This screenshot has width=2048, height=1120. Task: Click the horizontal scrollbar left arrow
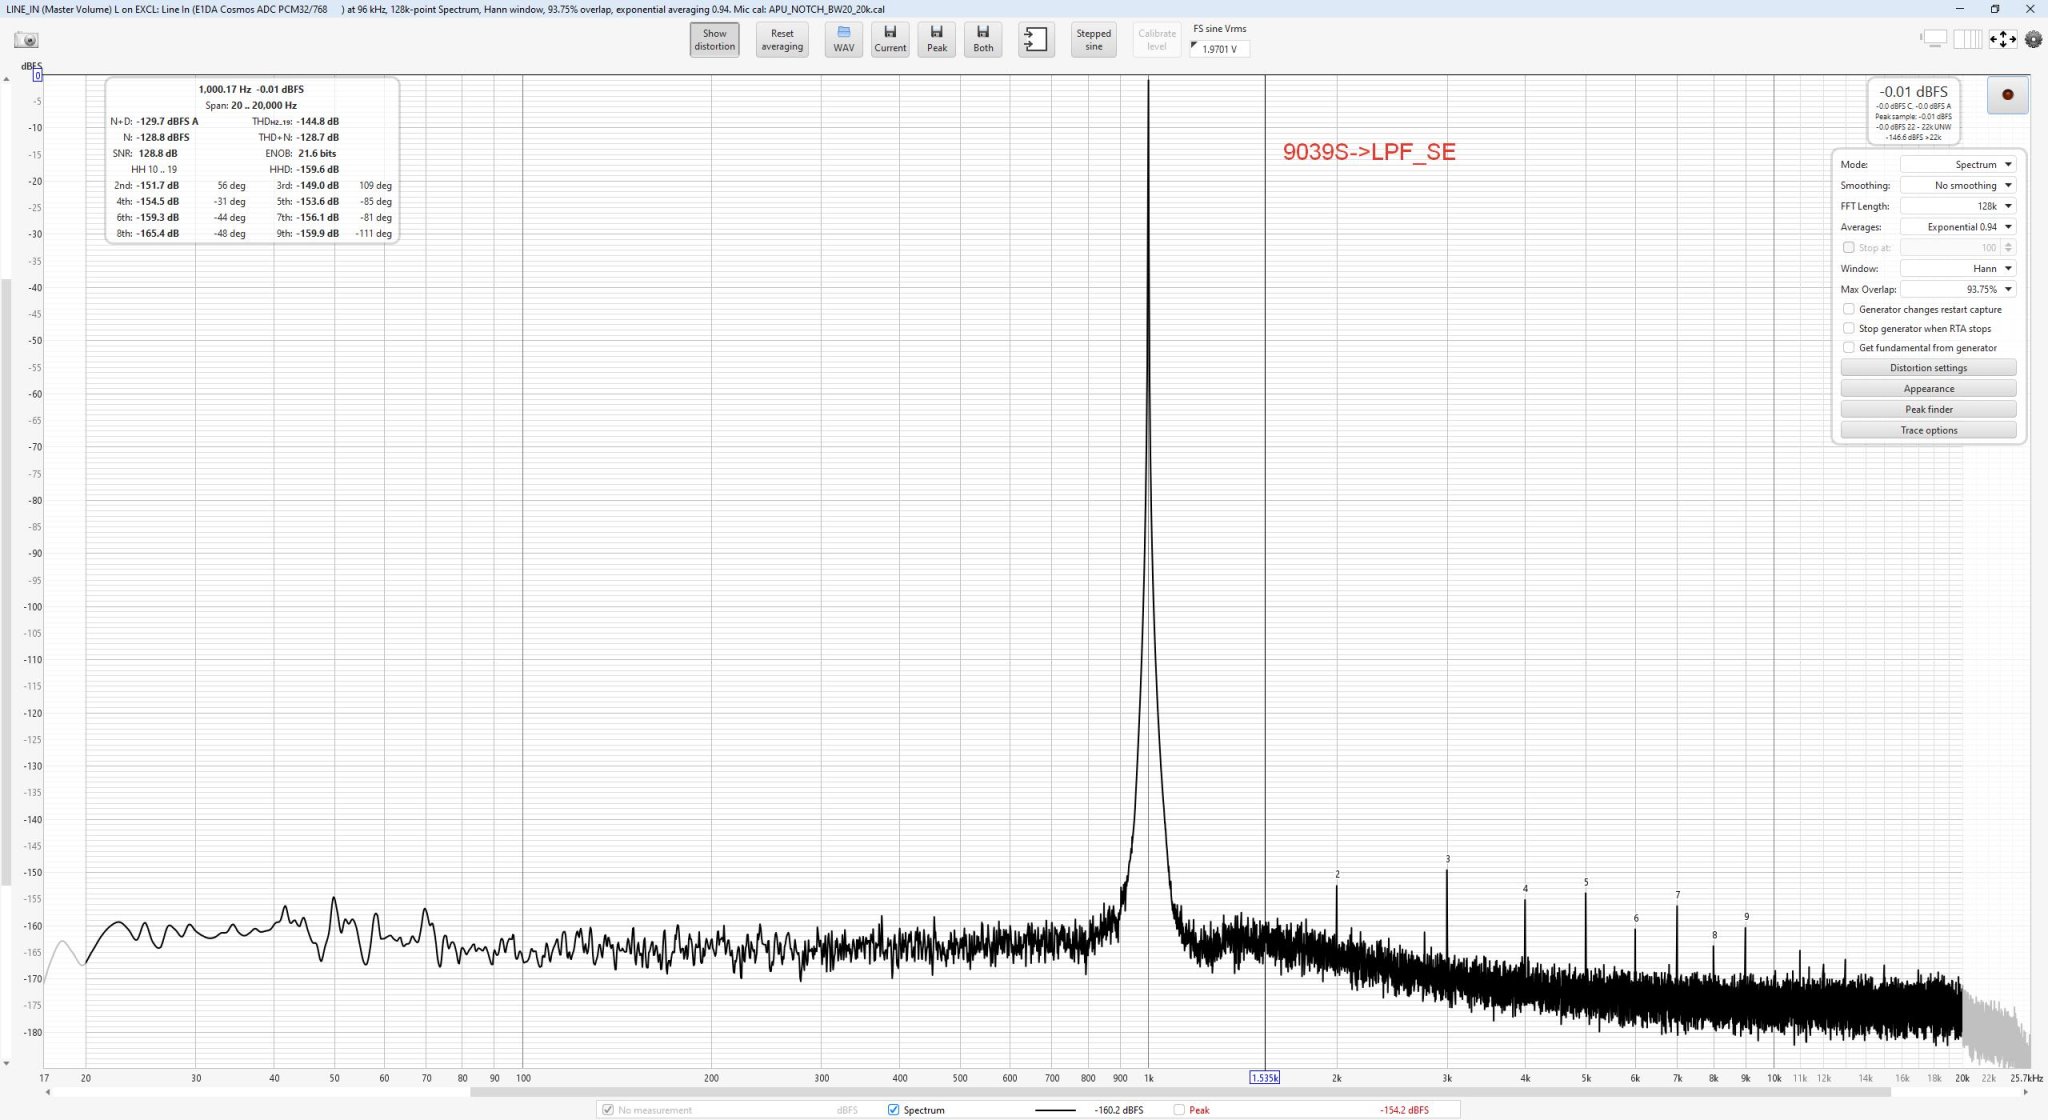pos(48,1092)
